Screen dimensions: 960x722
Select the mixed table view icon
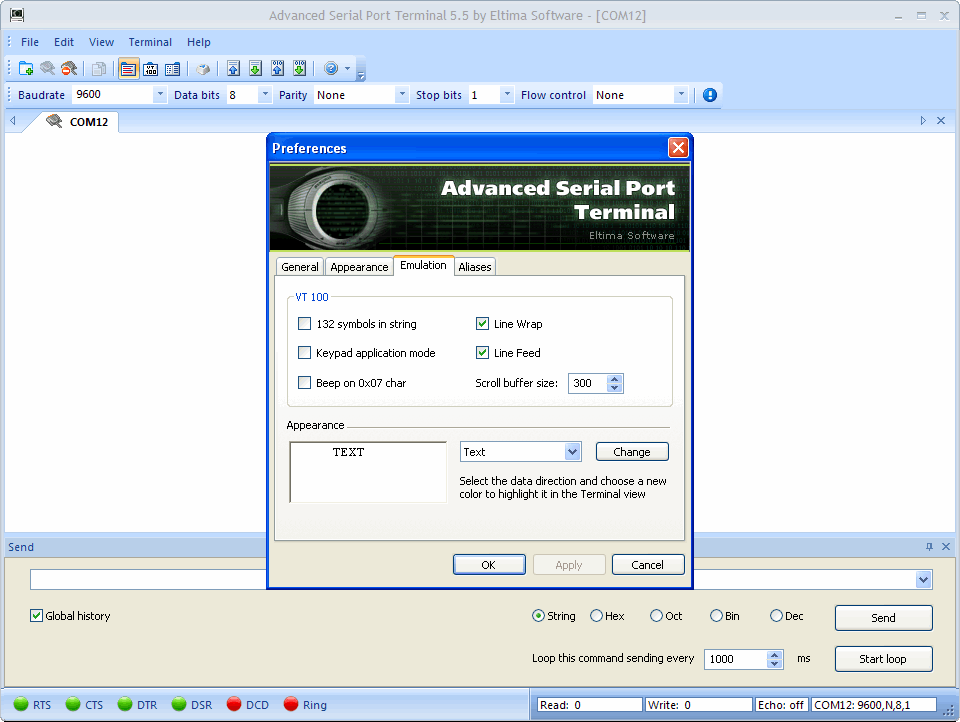pyautogui.click(x=173, y=68)
